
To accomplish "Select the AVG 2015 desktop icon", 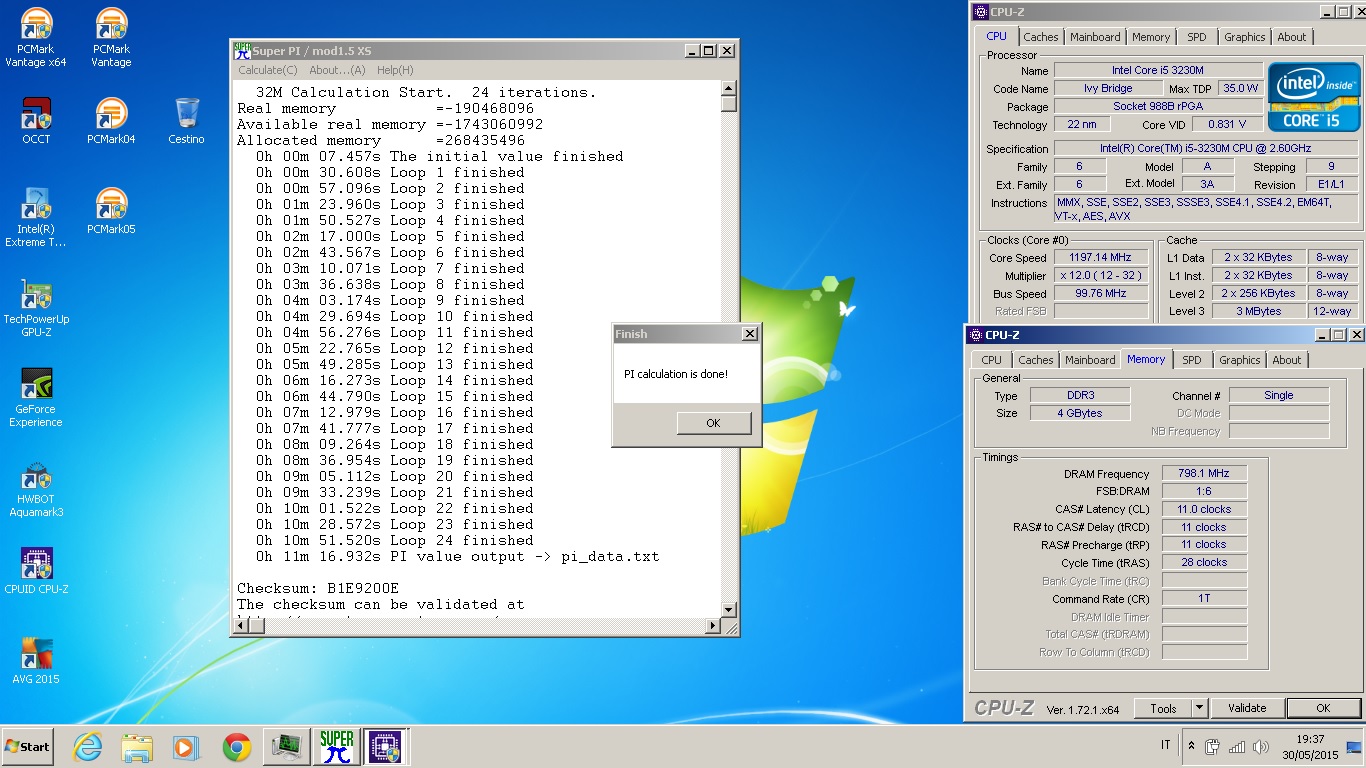I will 36,661.
